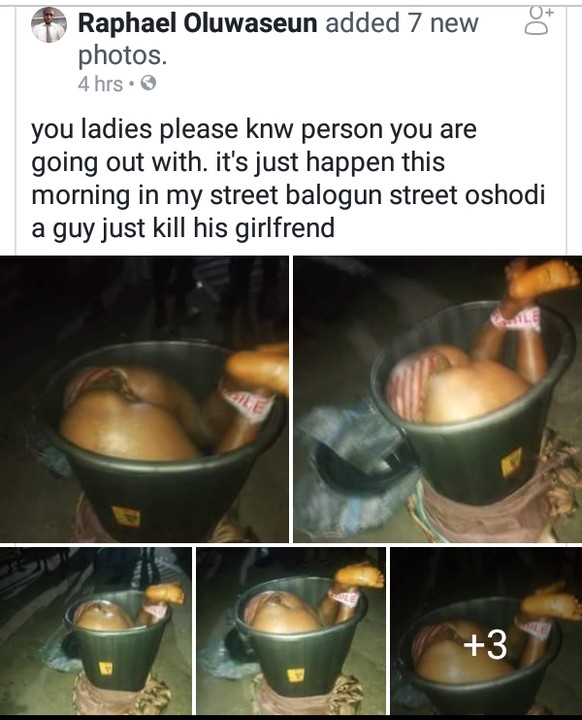
Task: View the small bottom-middle photo thumbnail
Action: [x=291, y=631]
